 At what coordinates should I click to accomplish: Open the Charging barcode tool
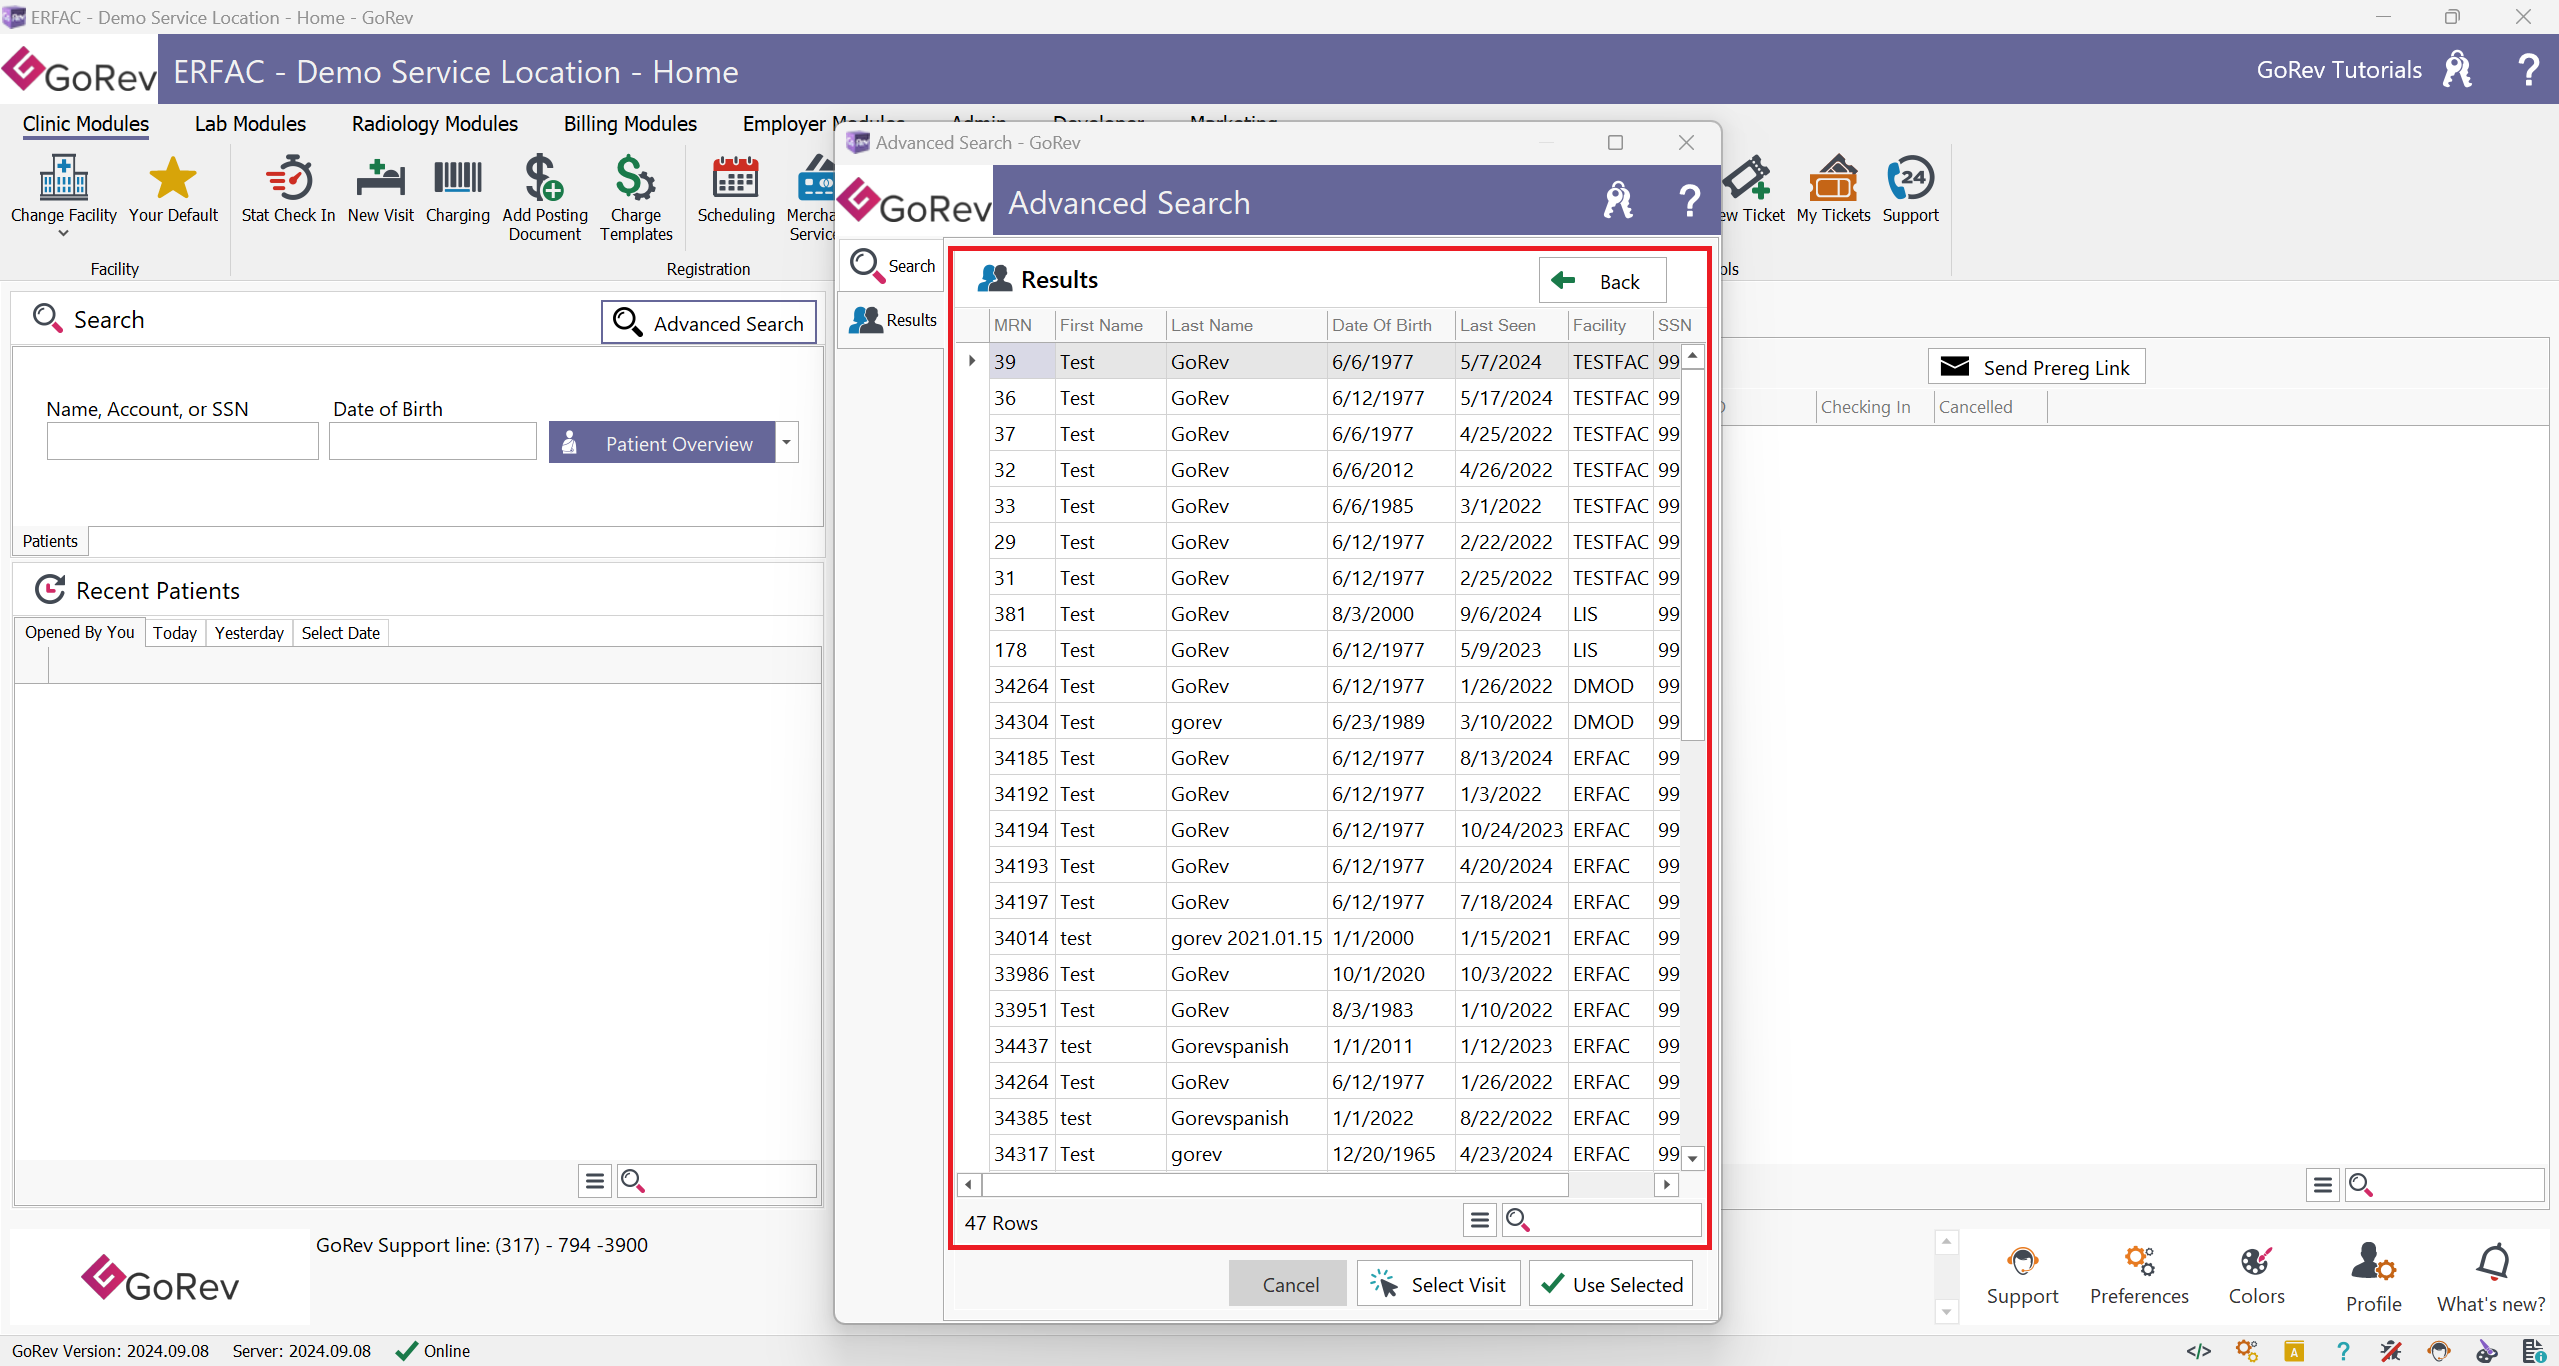pos(457,190)
